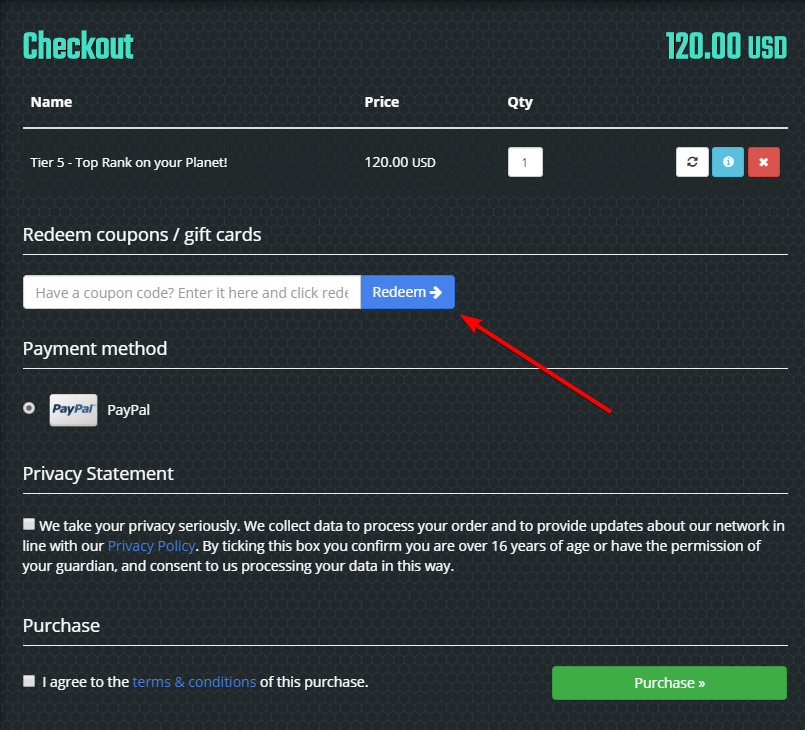
Task: Click the item price '120.00 USD' cell
Action: click(400, 163)
